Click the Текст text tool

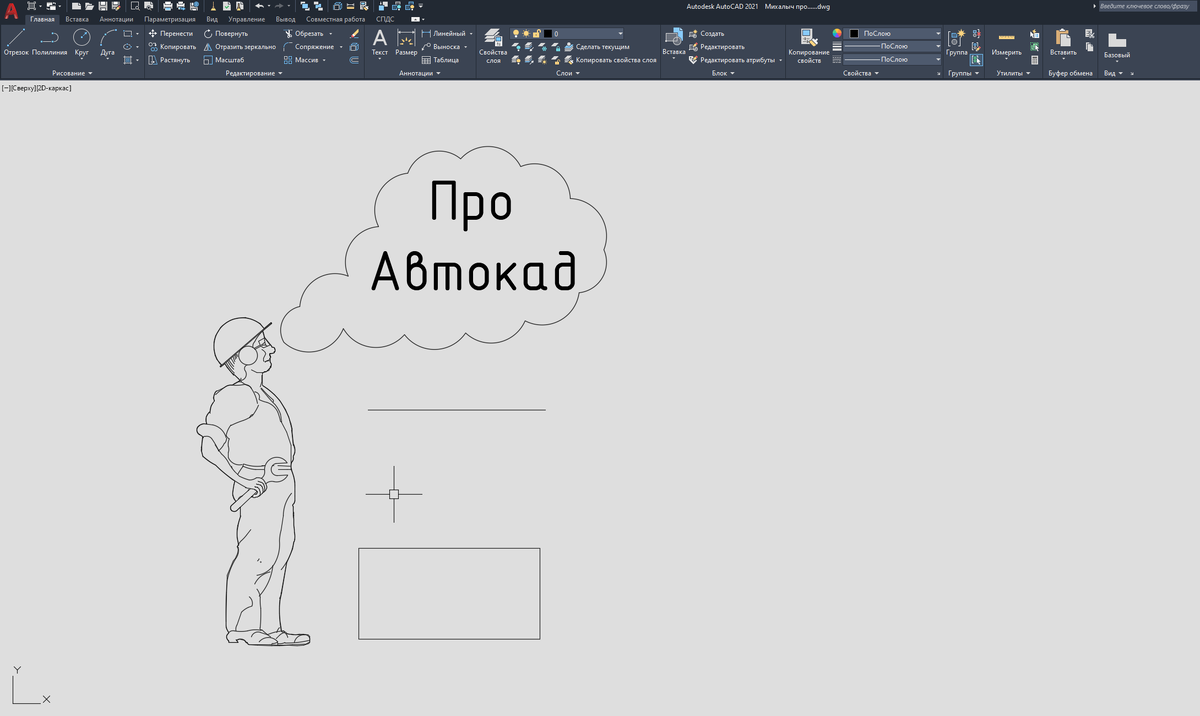(380, 42)
